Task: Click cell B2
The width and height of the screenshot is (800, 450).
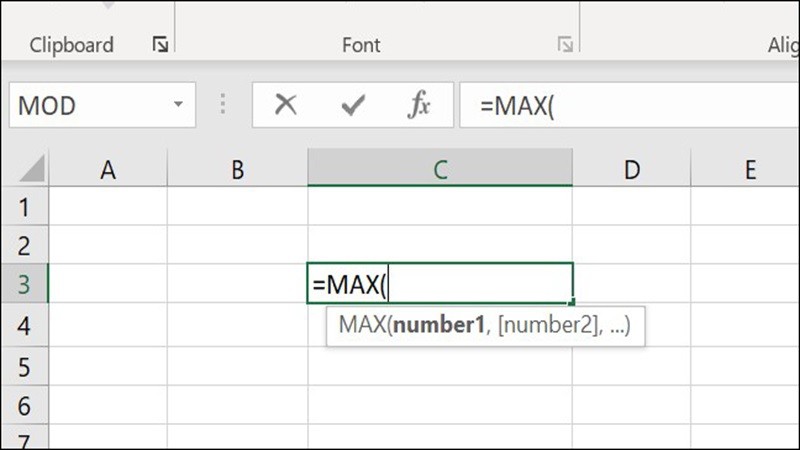Action: pyautogui.click(x=238, y=245)
